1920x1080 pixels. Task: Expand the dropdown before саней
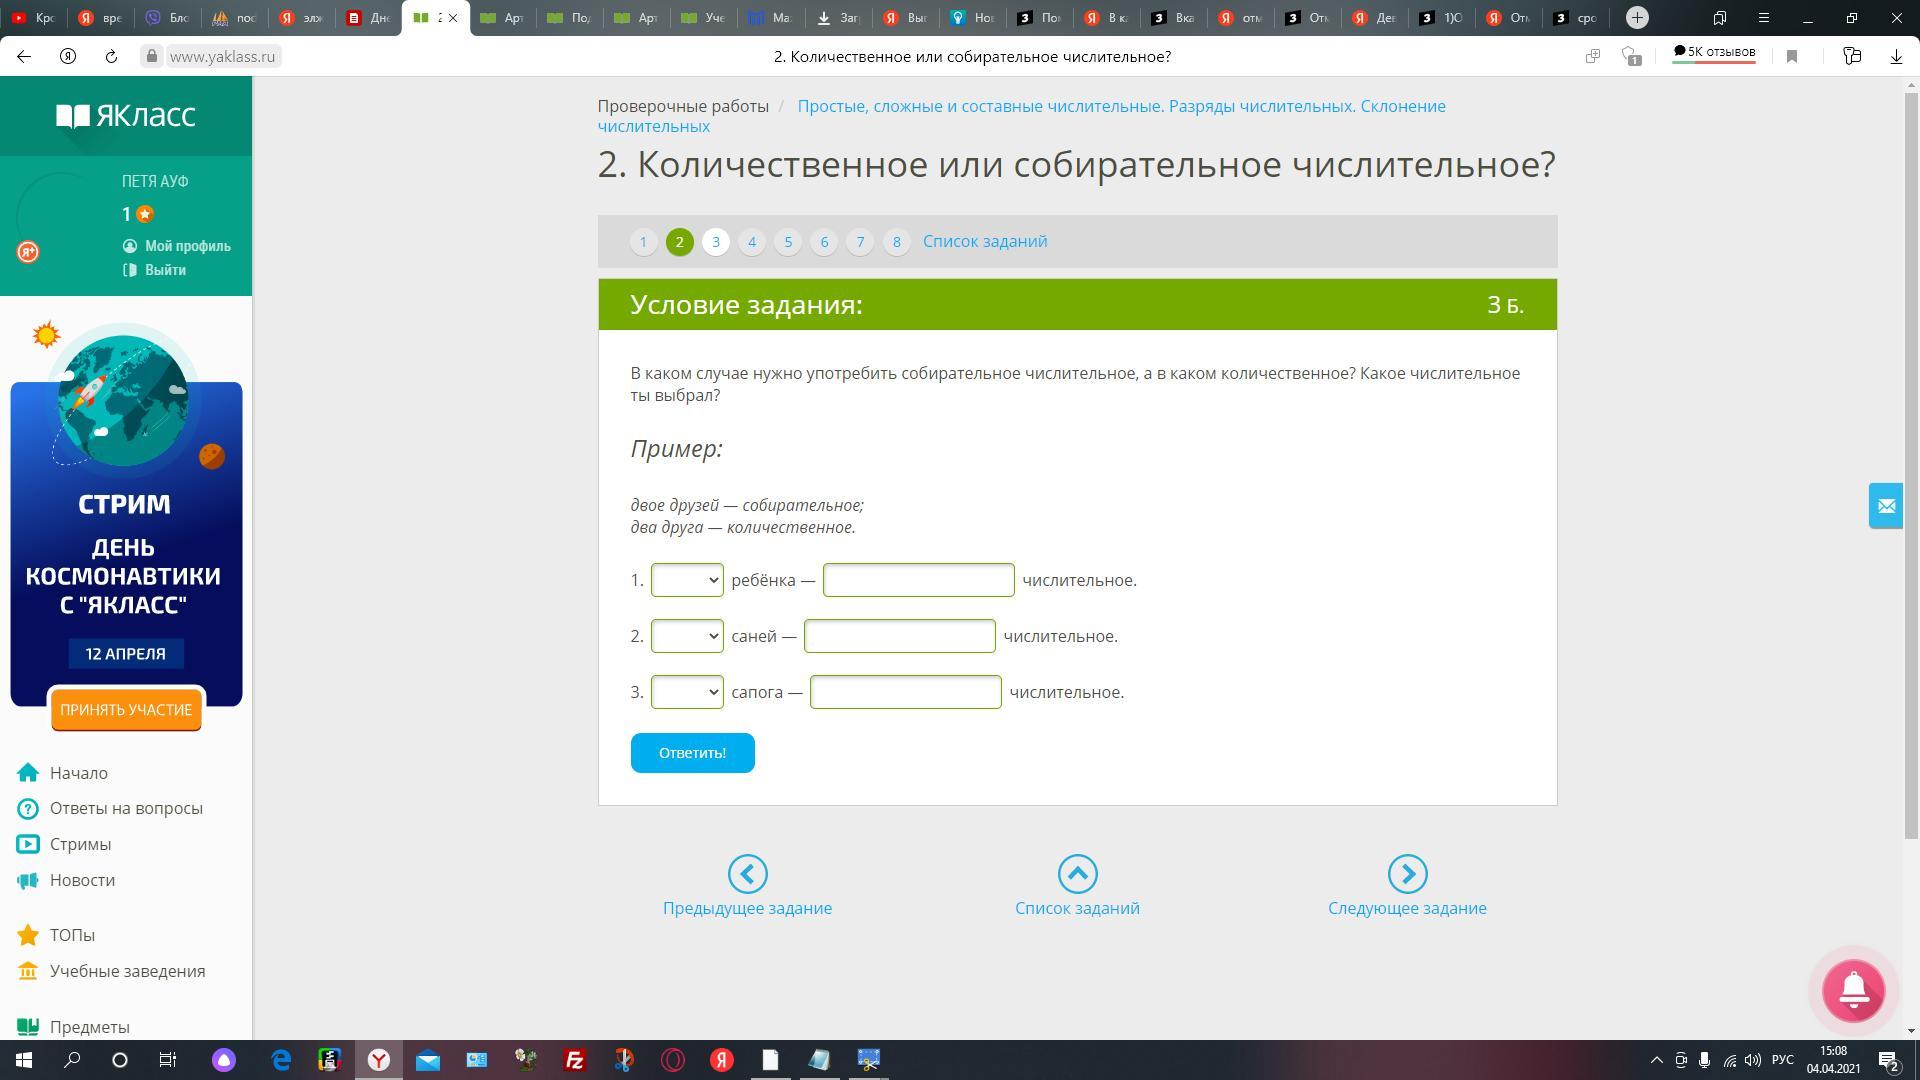[687, 636]
